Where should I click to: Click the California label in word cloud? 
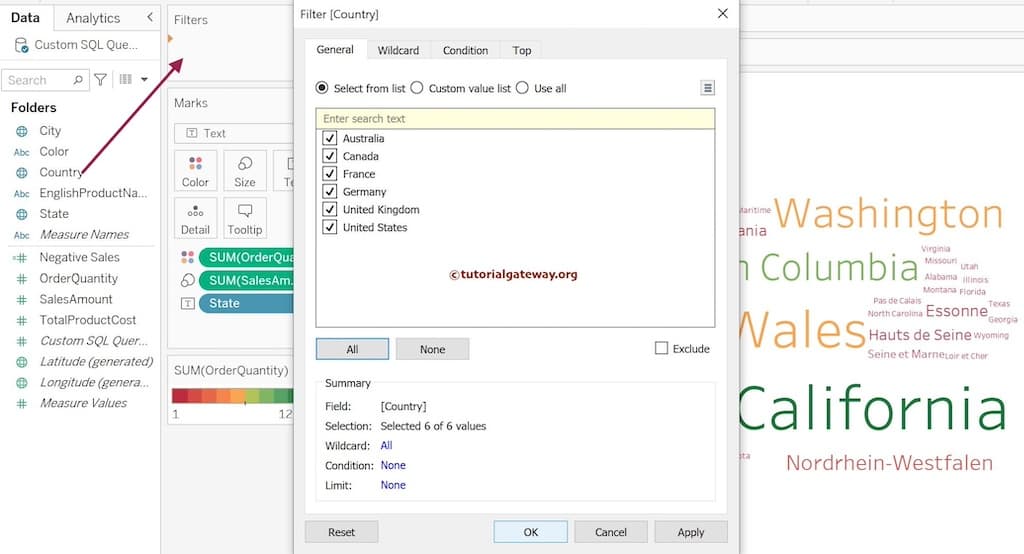(873, 408)
